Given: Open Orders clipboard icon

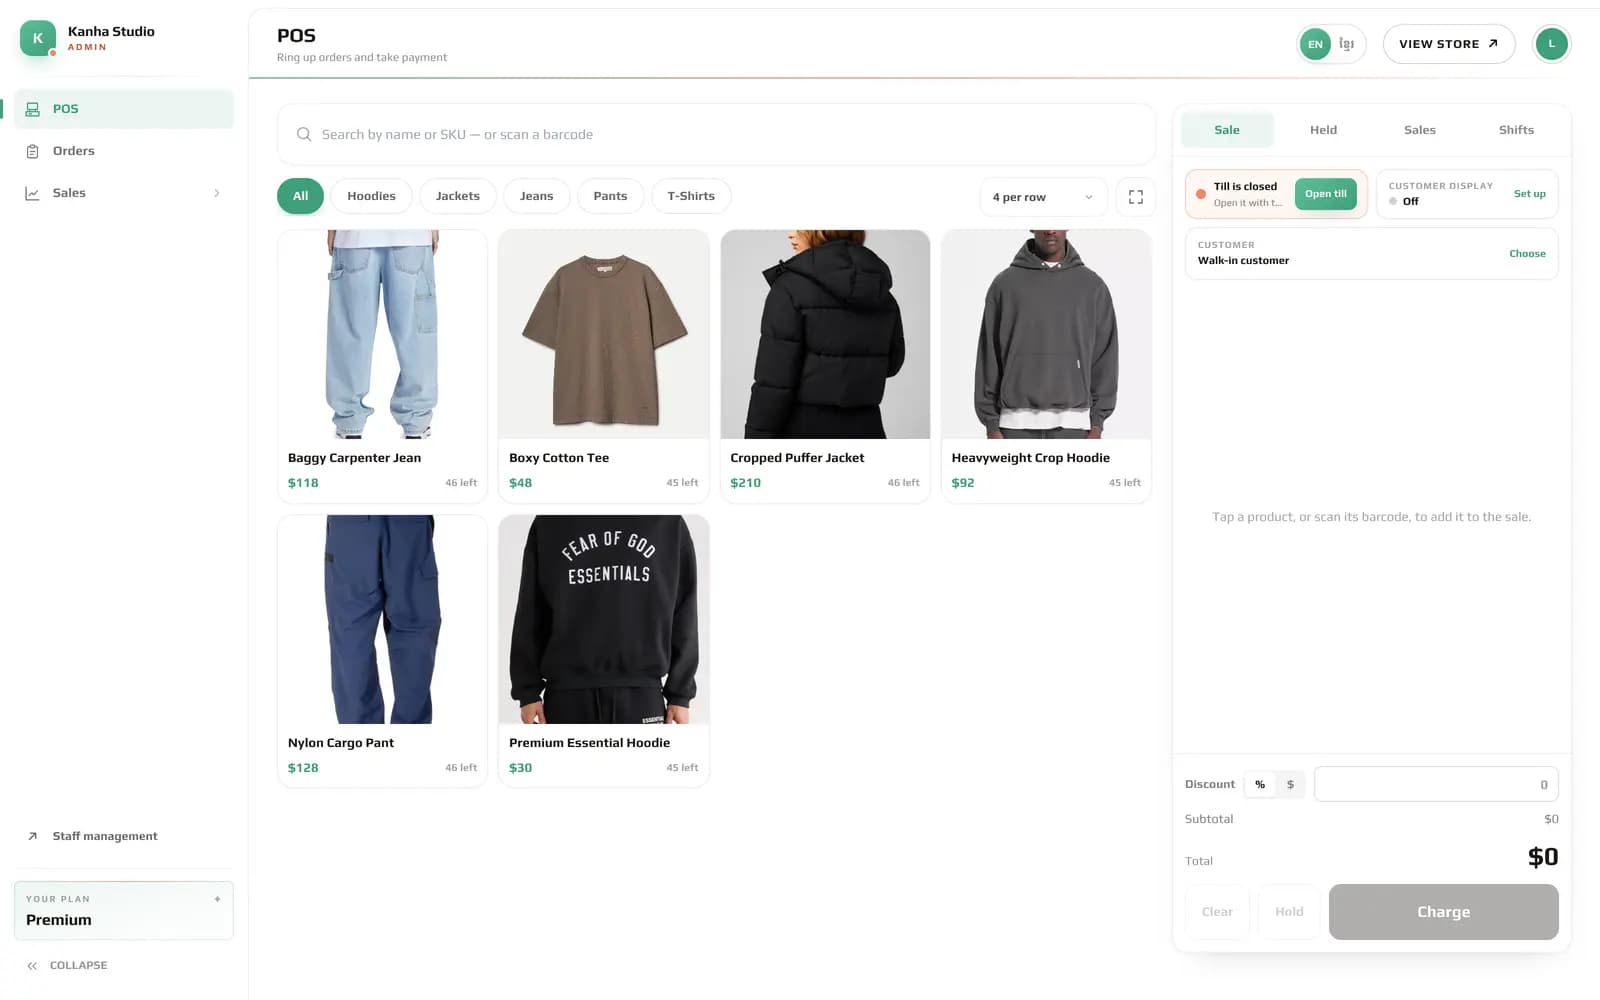Looking at the screenshot, I should pyautogui.click(x=32, y=151).
